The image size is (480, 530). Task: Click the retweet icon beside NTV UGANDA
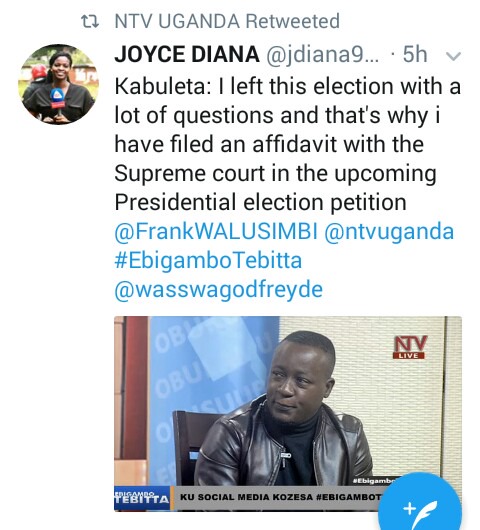pos(90,22)
